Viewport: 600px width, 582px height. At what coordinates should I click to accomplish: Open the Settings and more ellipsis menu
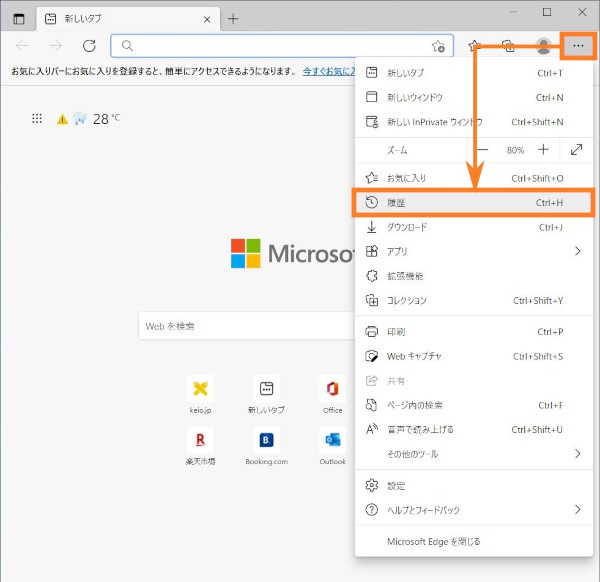tap(578, 46)
